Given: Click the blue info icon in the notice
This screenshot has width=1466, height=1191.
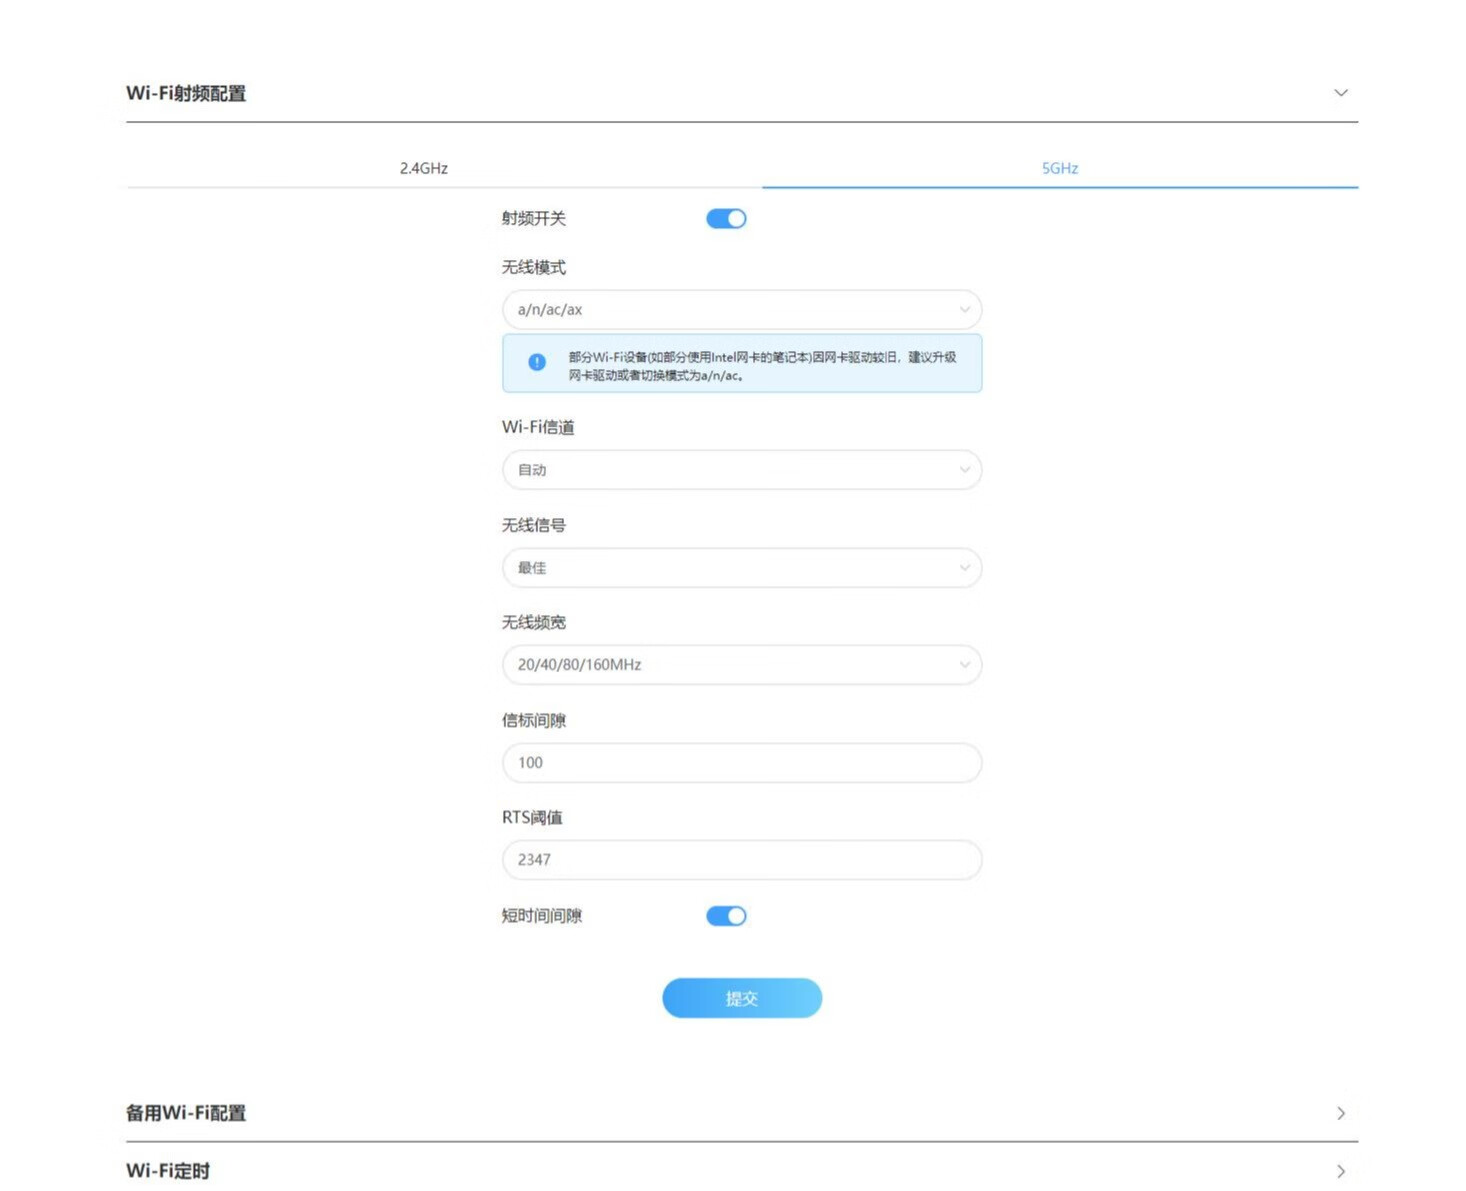Looking at the screenshot, I should (537, 362).
